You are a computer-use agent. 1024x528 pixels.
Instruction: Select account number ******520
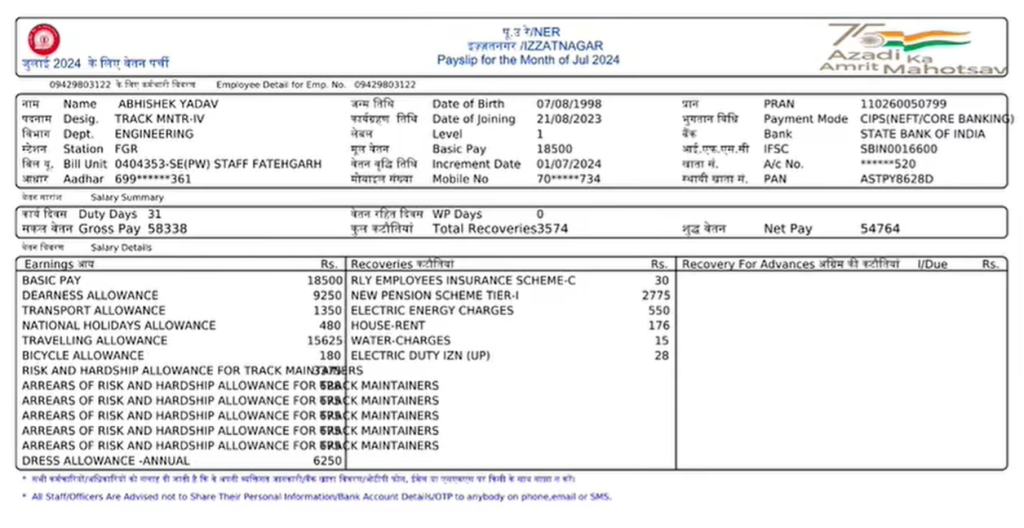[x=888, y=164]
